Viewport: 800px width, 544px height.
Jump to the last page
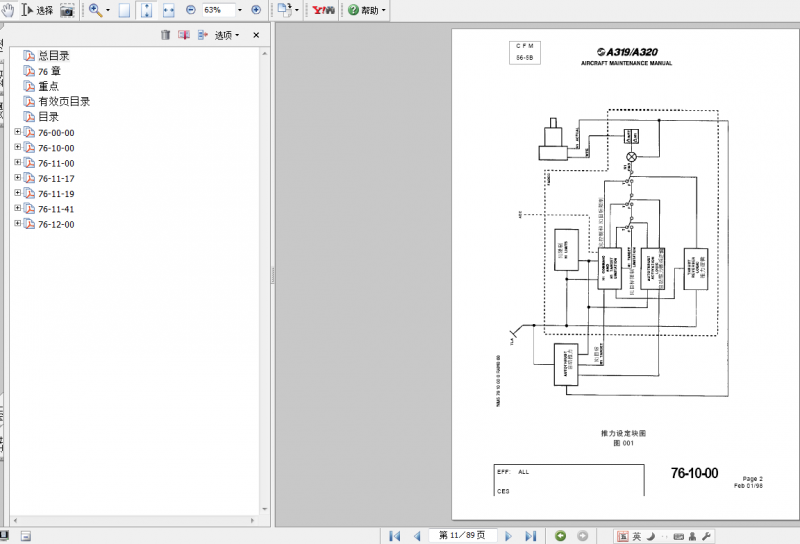531,536
